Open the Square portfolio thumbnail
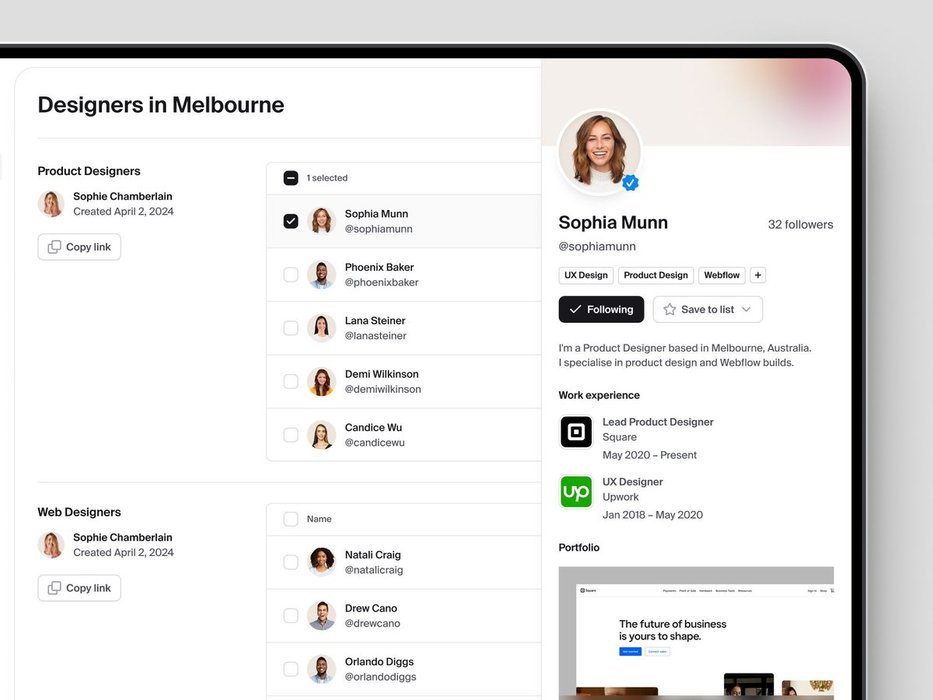The height and width of the screenshot is (700, 933). [696, 633]
